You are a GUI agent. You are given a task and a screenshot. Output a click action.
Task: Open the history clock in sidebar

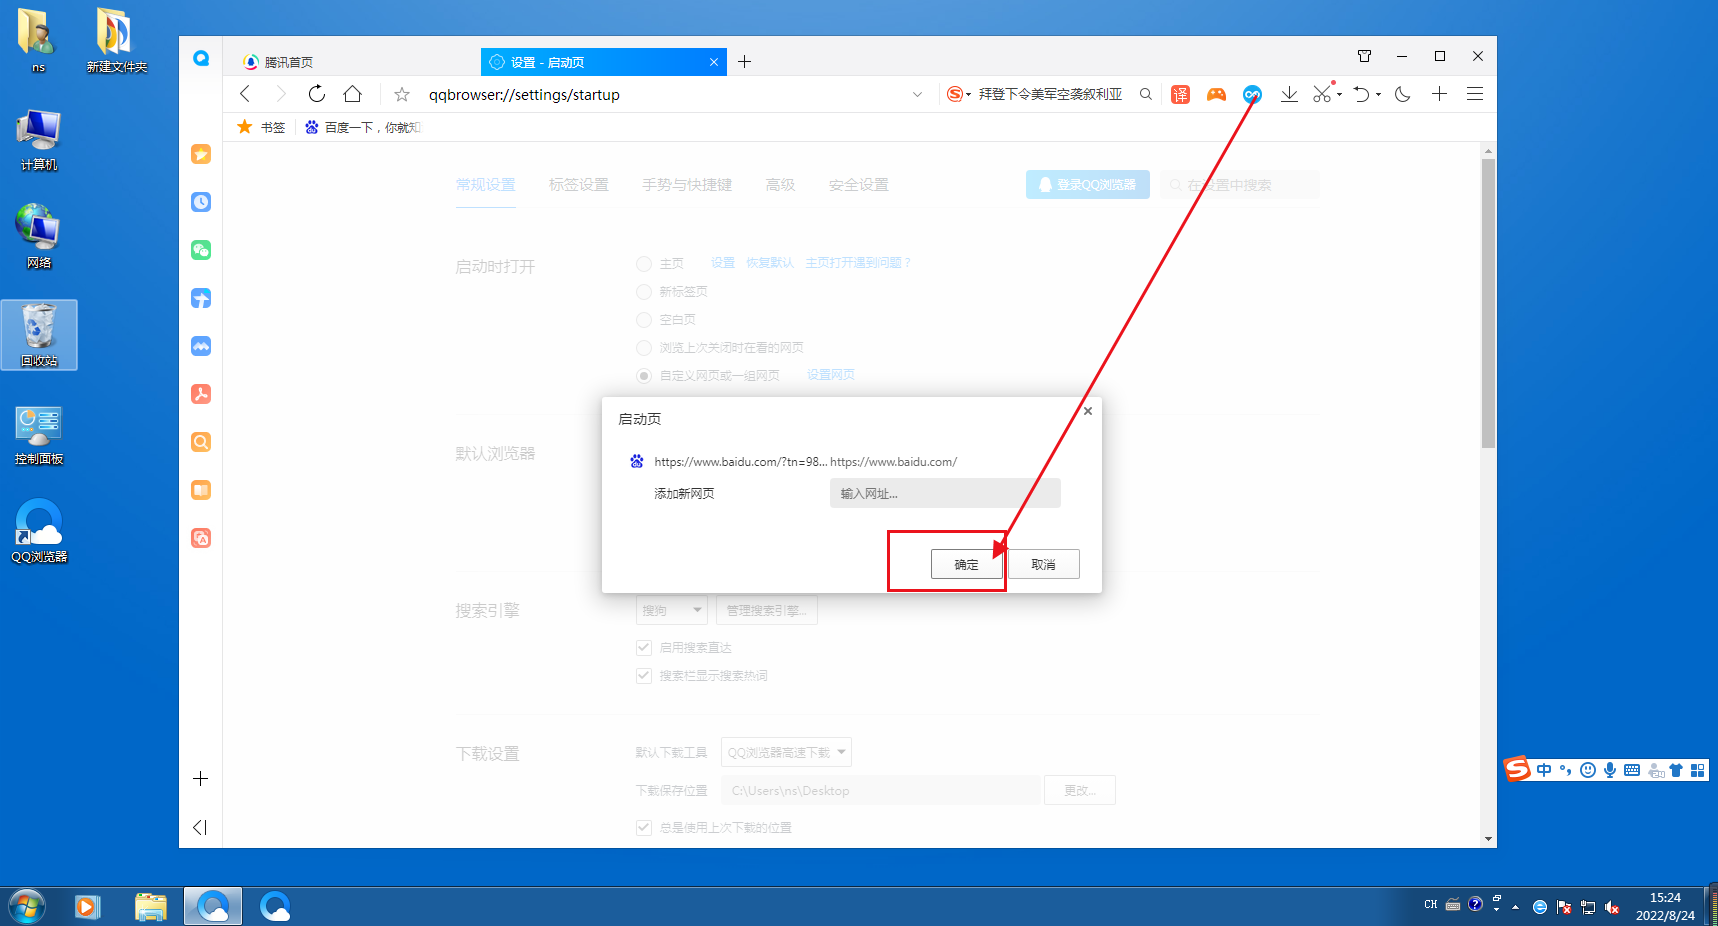[x=201, y=202]
